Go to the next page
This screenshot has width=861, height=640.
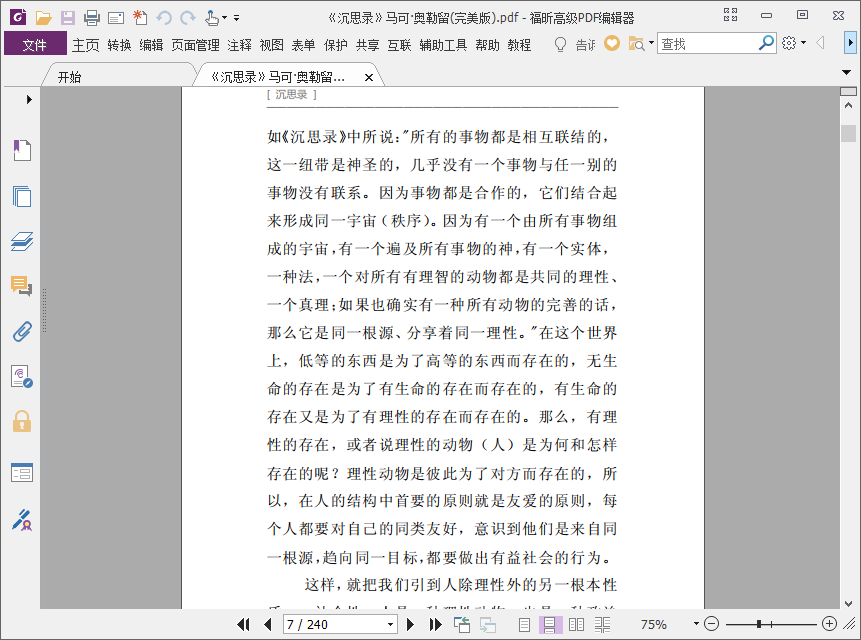pos(410,624)
